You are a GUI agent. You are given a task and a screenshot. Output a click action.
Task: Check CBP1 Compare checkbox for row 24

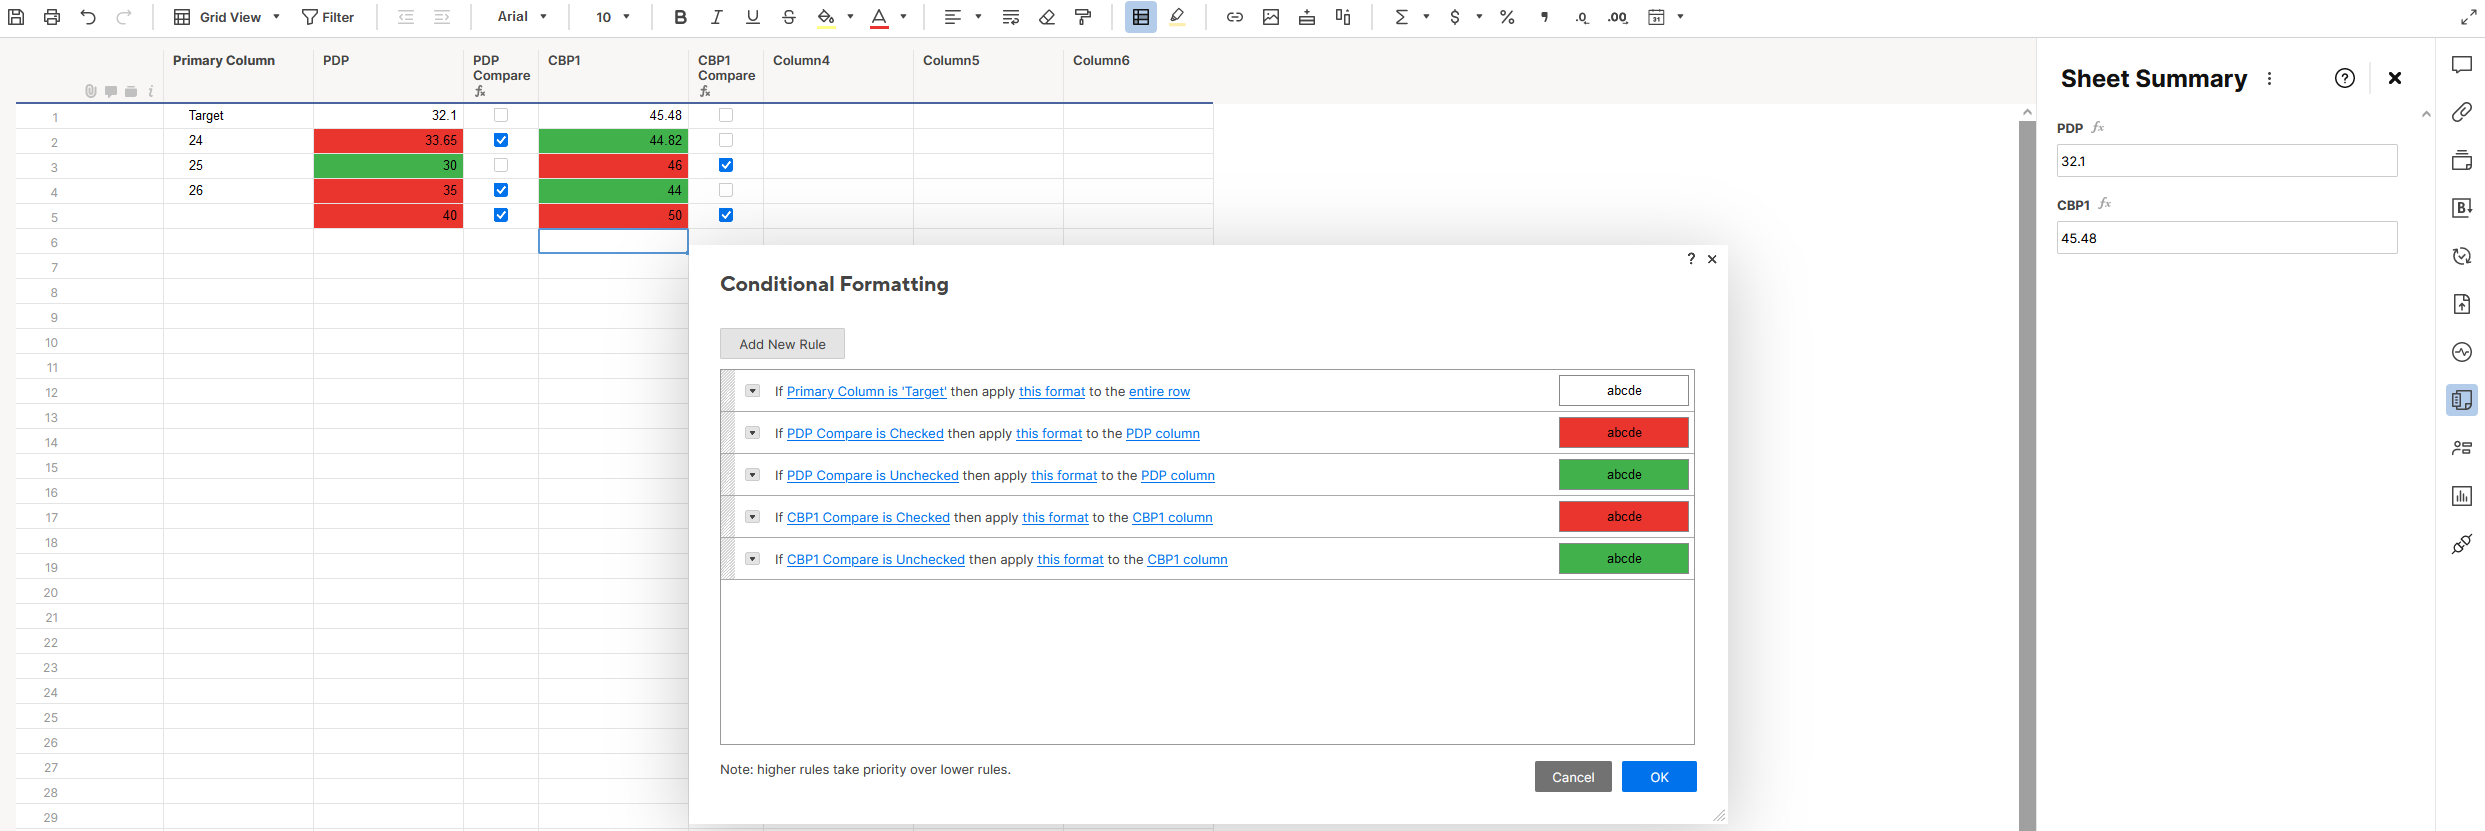726,140
